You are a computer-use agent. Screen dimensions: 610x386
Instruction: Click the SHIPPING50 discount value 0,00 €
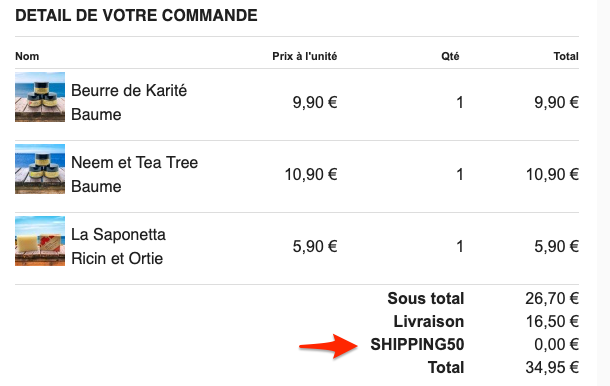pyautogui.click(x=556, y=344)
